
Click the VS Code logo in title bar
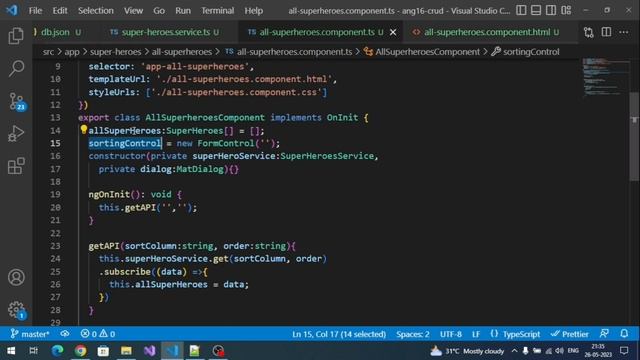click(12, 10)
